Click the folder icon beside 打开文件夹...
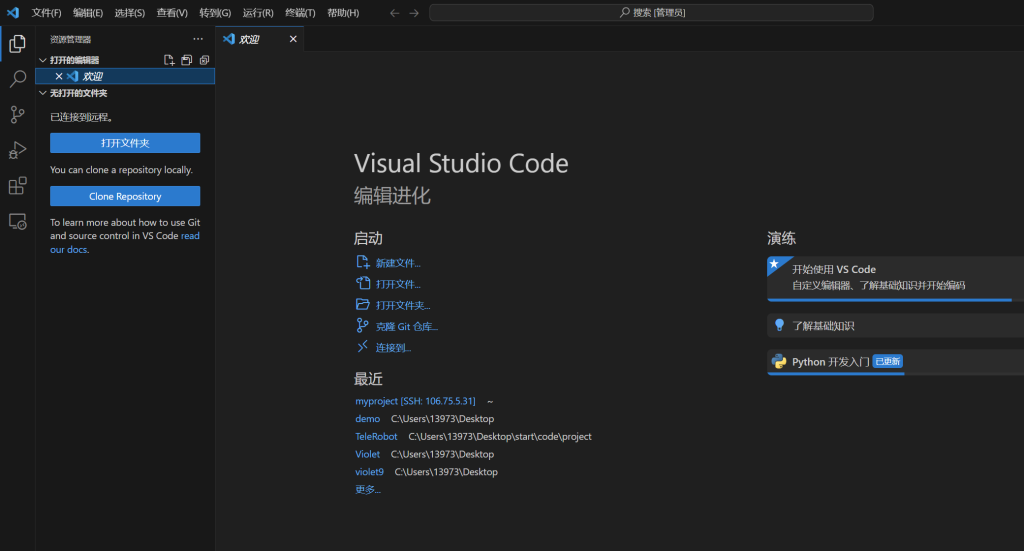Image resolution: width=1024 pixels, height=551 pixels. [x=362, y=304]
